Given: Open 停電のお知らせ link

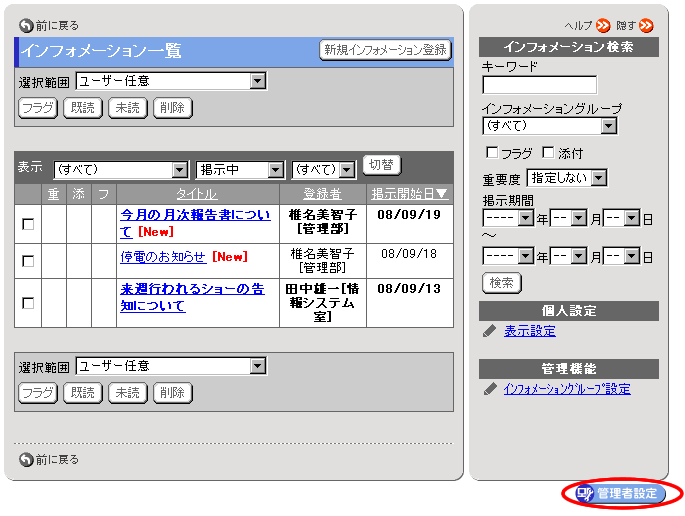Looking at the screenshot, I should point(163,256).
